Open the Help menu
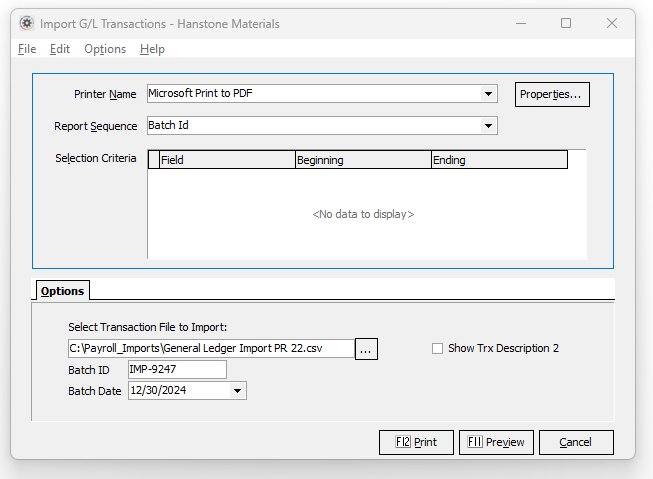This screenshot has width=653, height=479. point(152,49)
